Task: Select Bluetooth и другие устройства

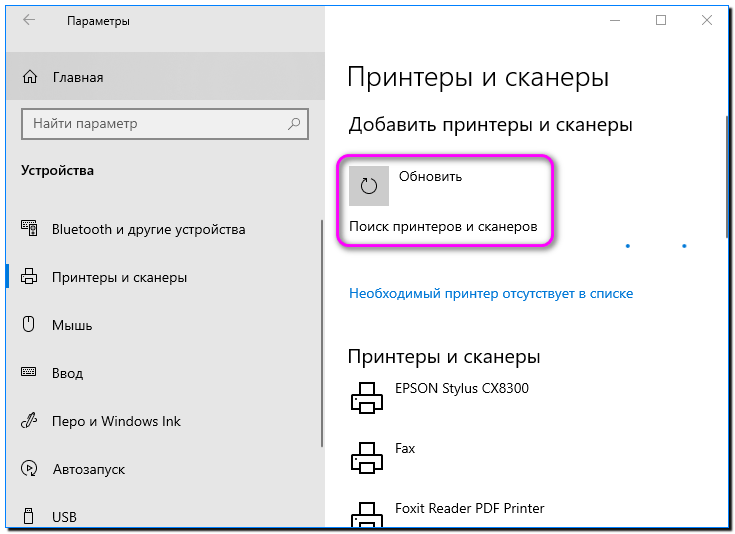Action: coord(148,229)
